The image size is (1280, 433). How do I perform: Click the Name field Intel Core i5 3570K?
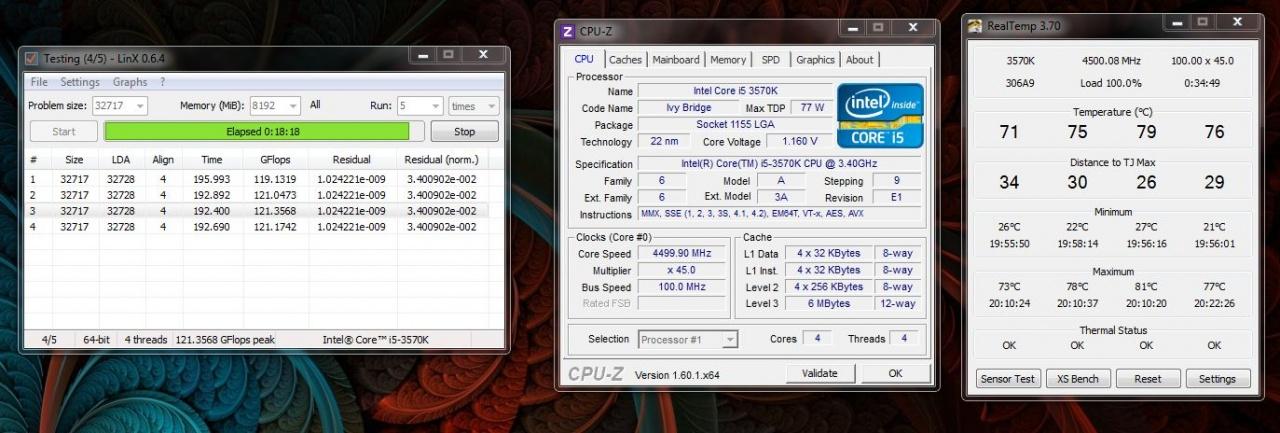click(734, 91)
